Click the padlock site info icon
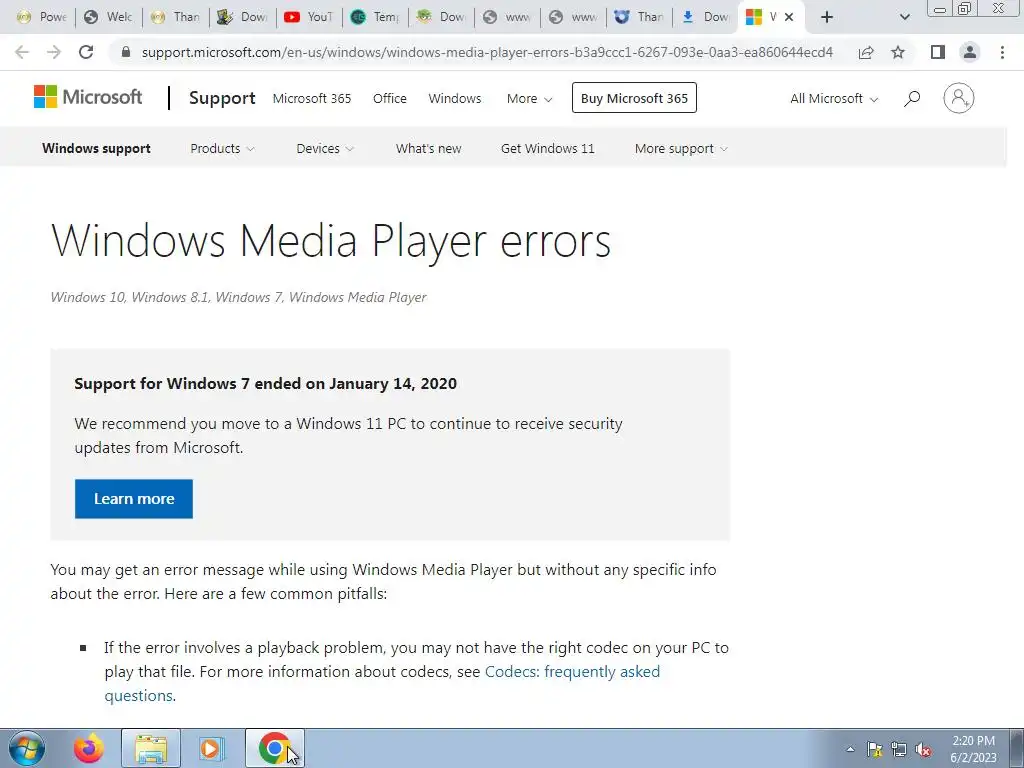Screen dimensions: 1024x768 pos(126,52)
